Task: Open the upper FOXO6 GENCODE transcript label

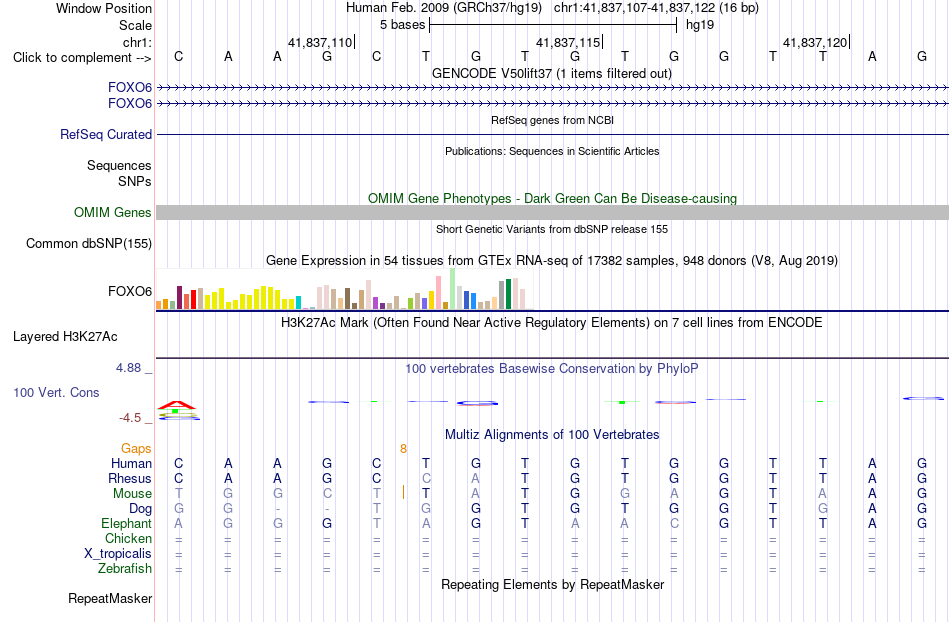Action: coord(130,88)
